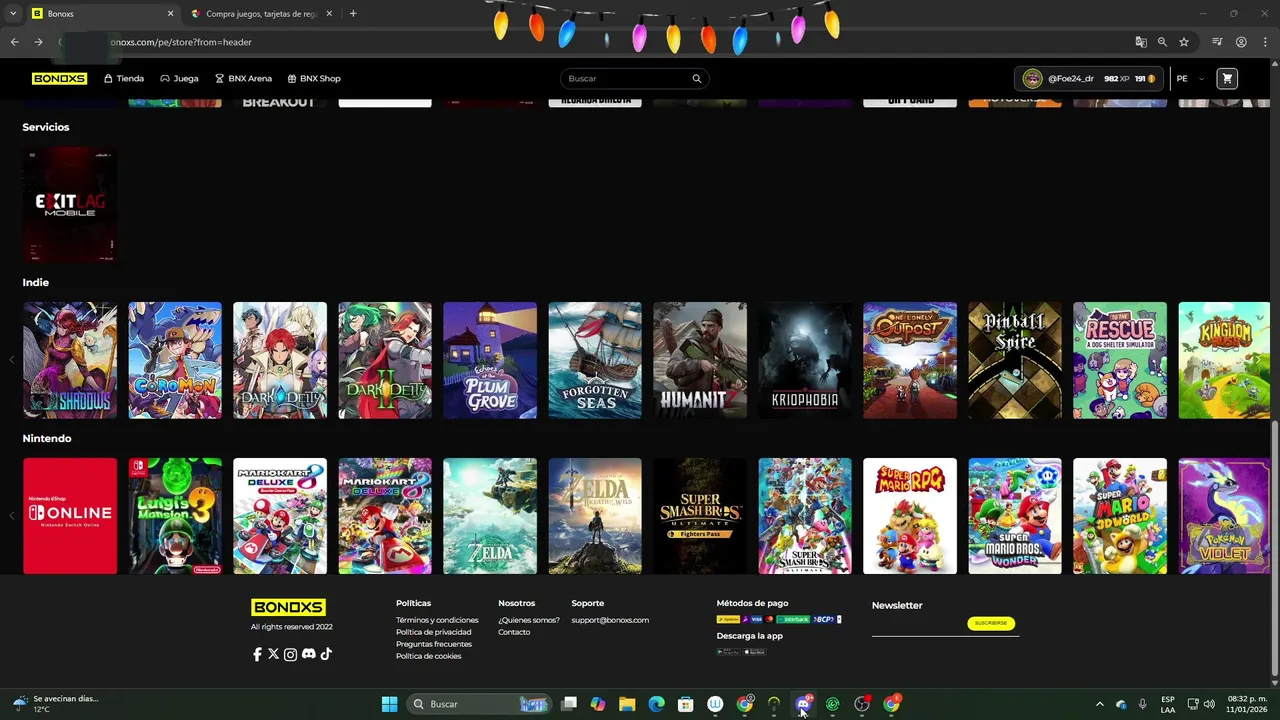Open the Pokémon Violet thumbnail
The width and height of the screenshot is (1280, 720).
point(1225,516)
